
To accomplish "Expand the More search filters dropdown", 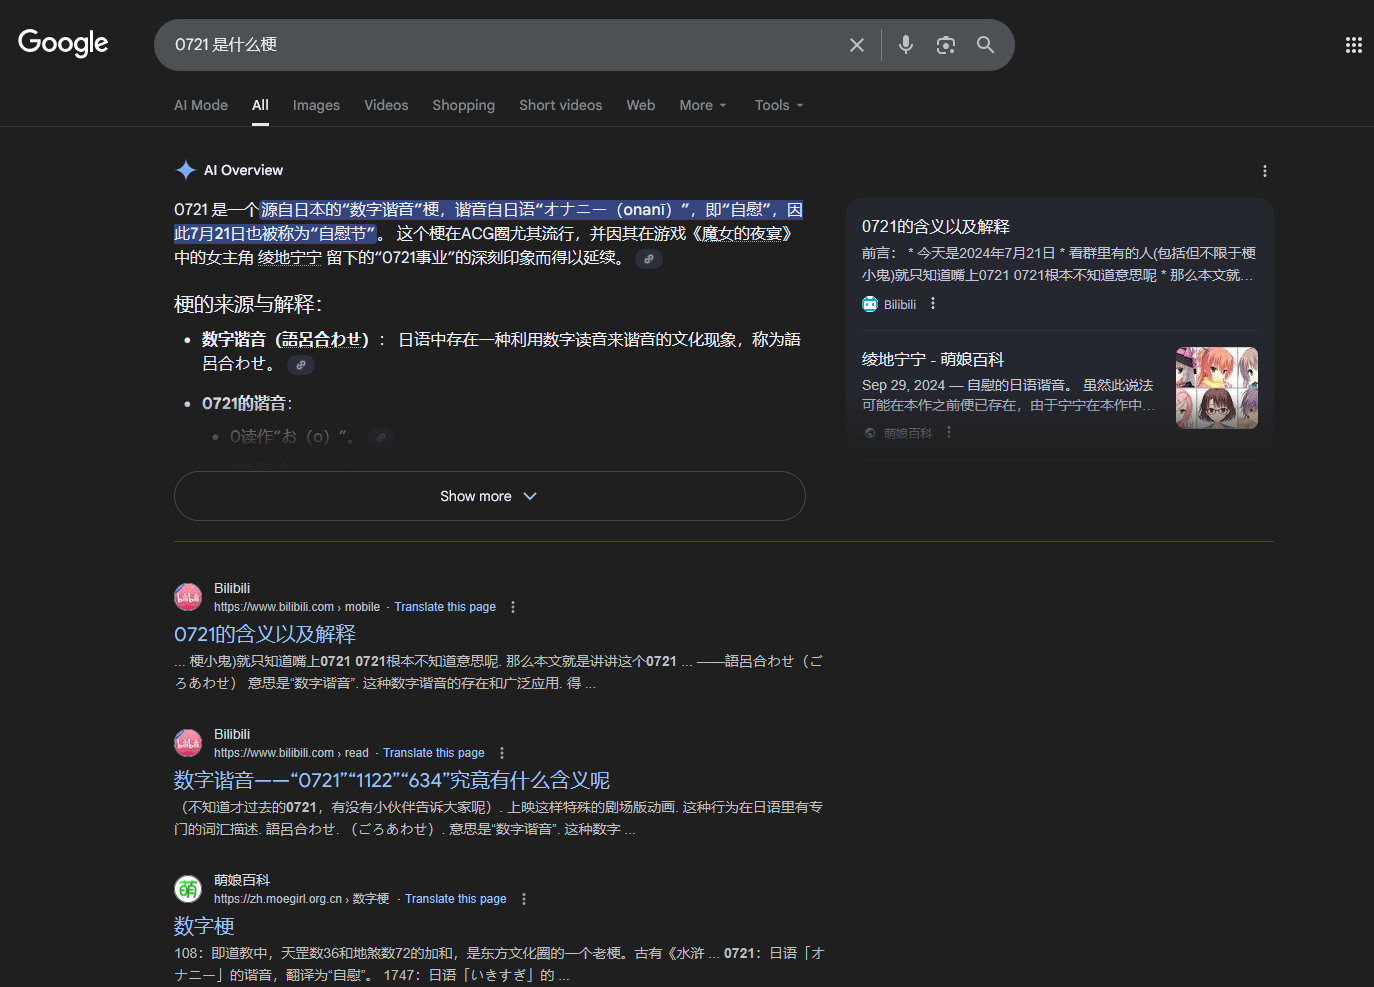I will pos(702,105).
